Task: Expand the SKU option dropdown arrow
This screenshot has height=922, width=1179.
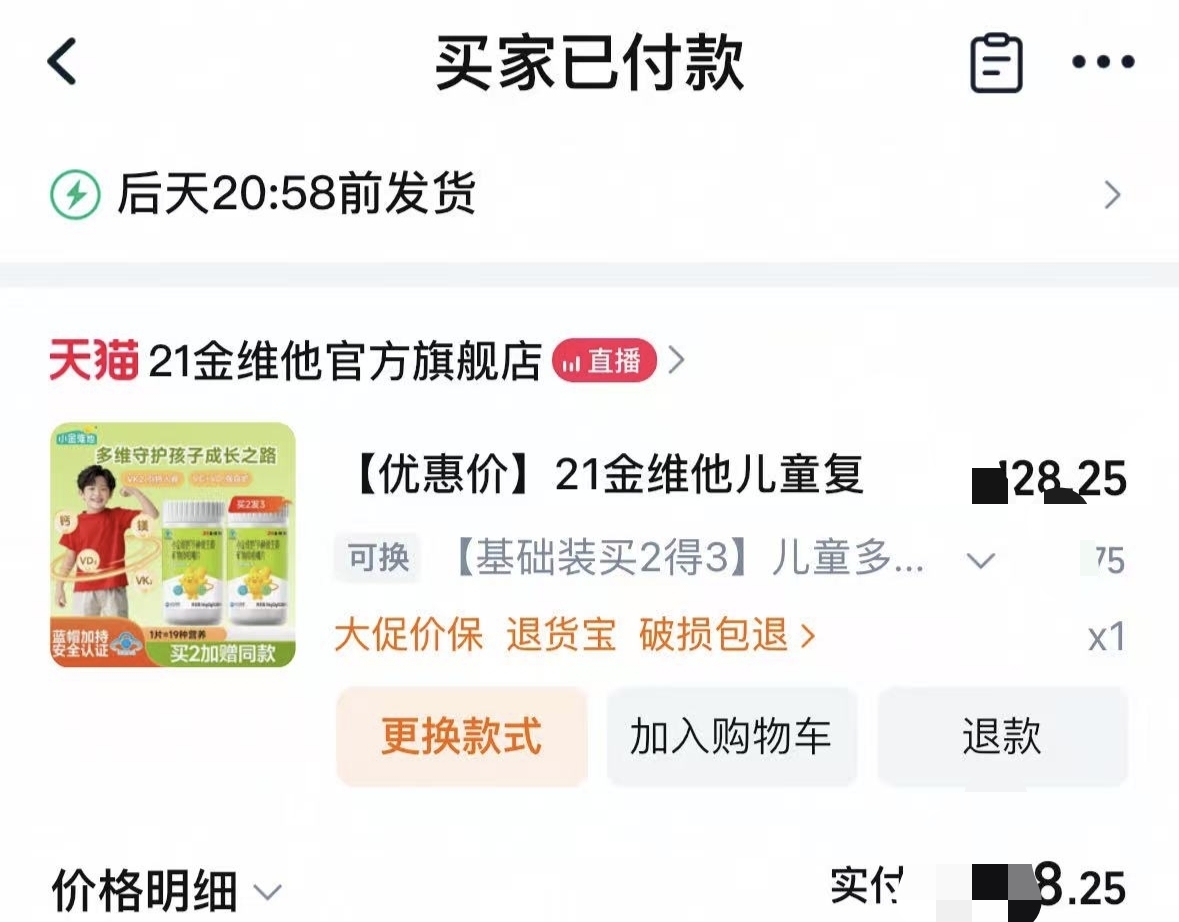Action: tap(980, 560)
